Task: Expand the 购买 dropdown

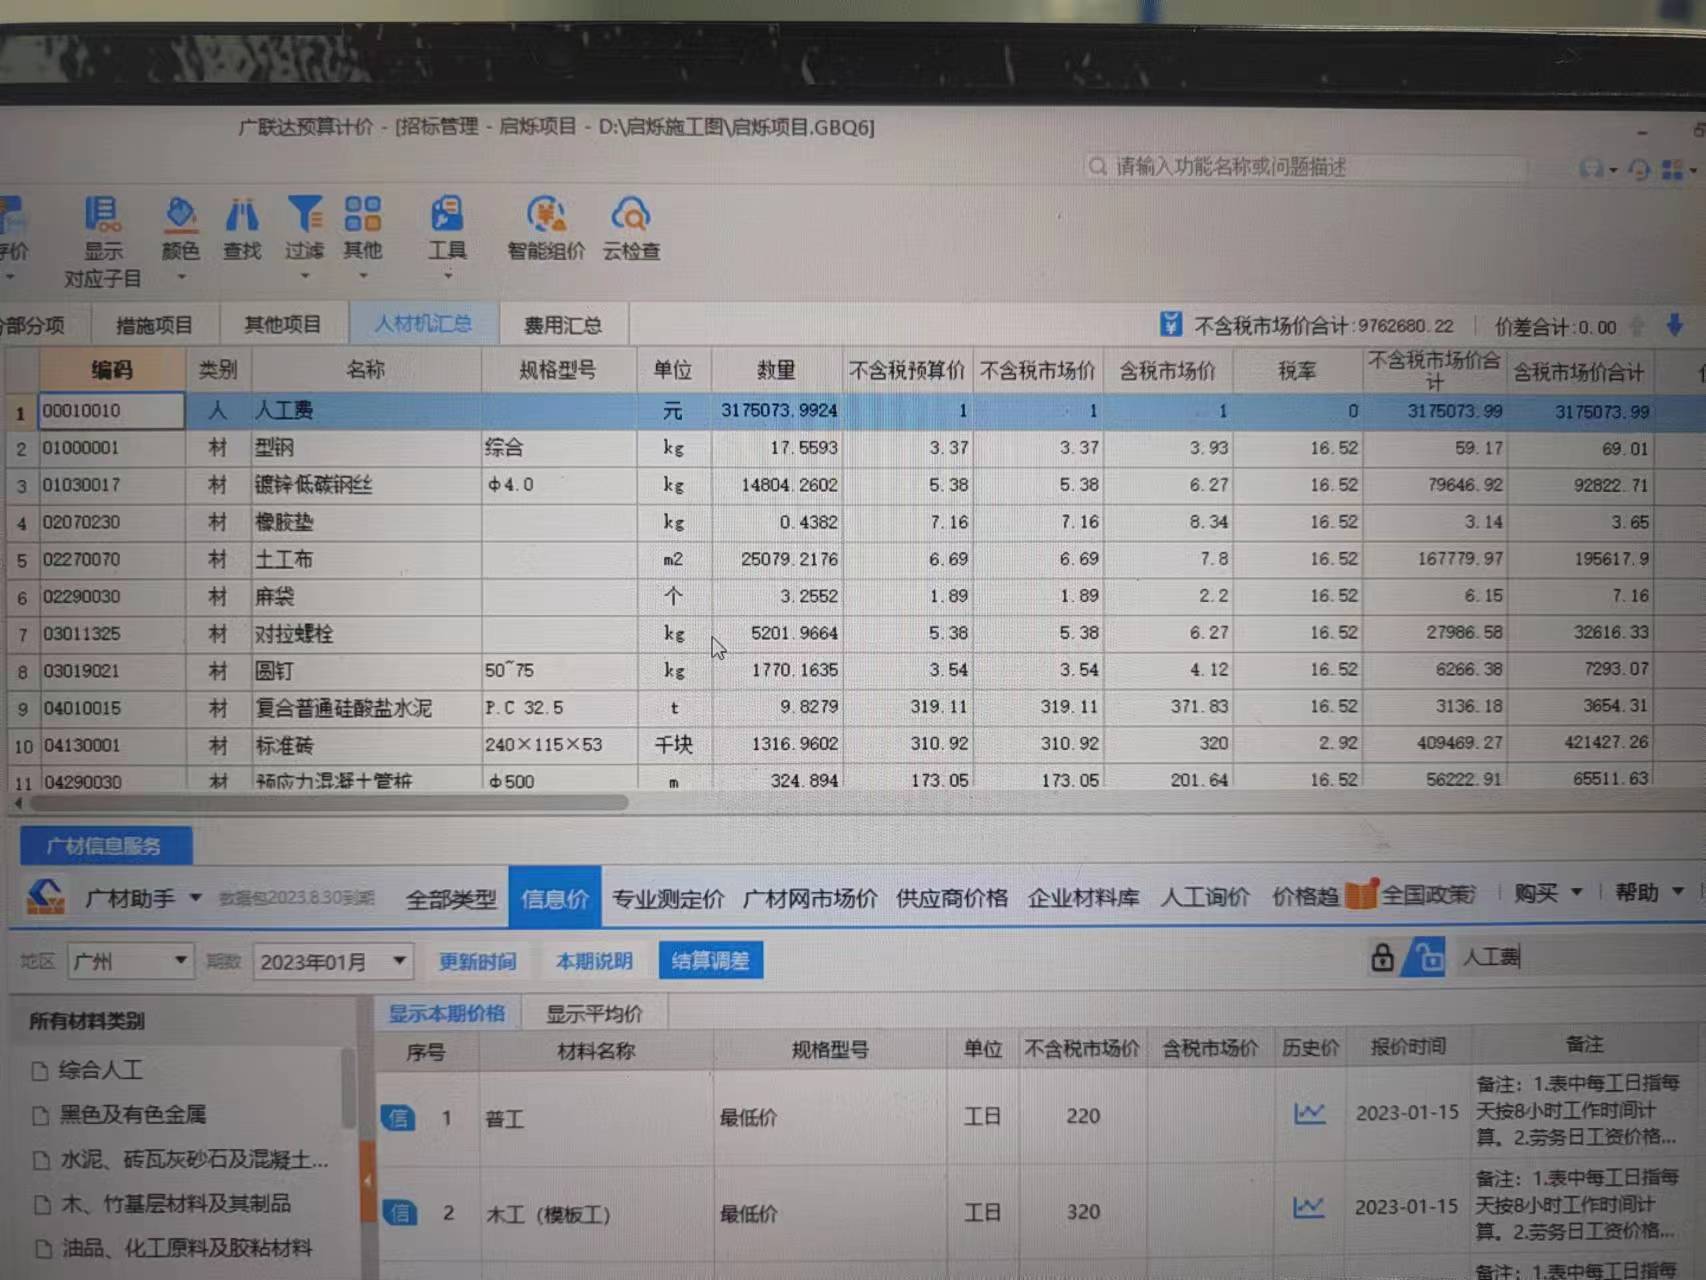Action: (1577, 892)
